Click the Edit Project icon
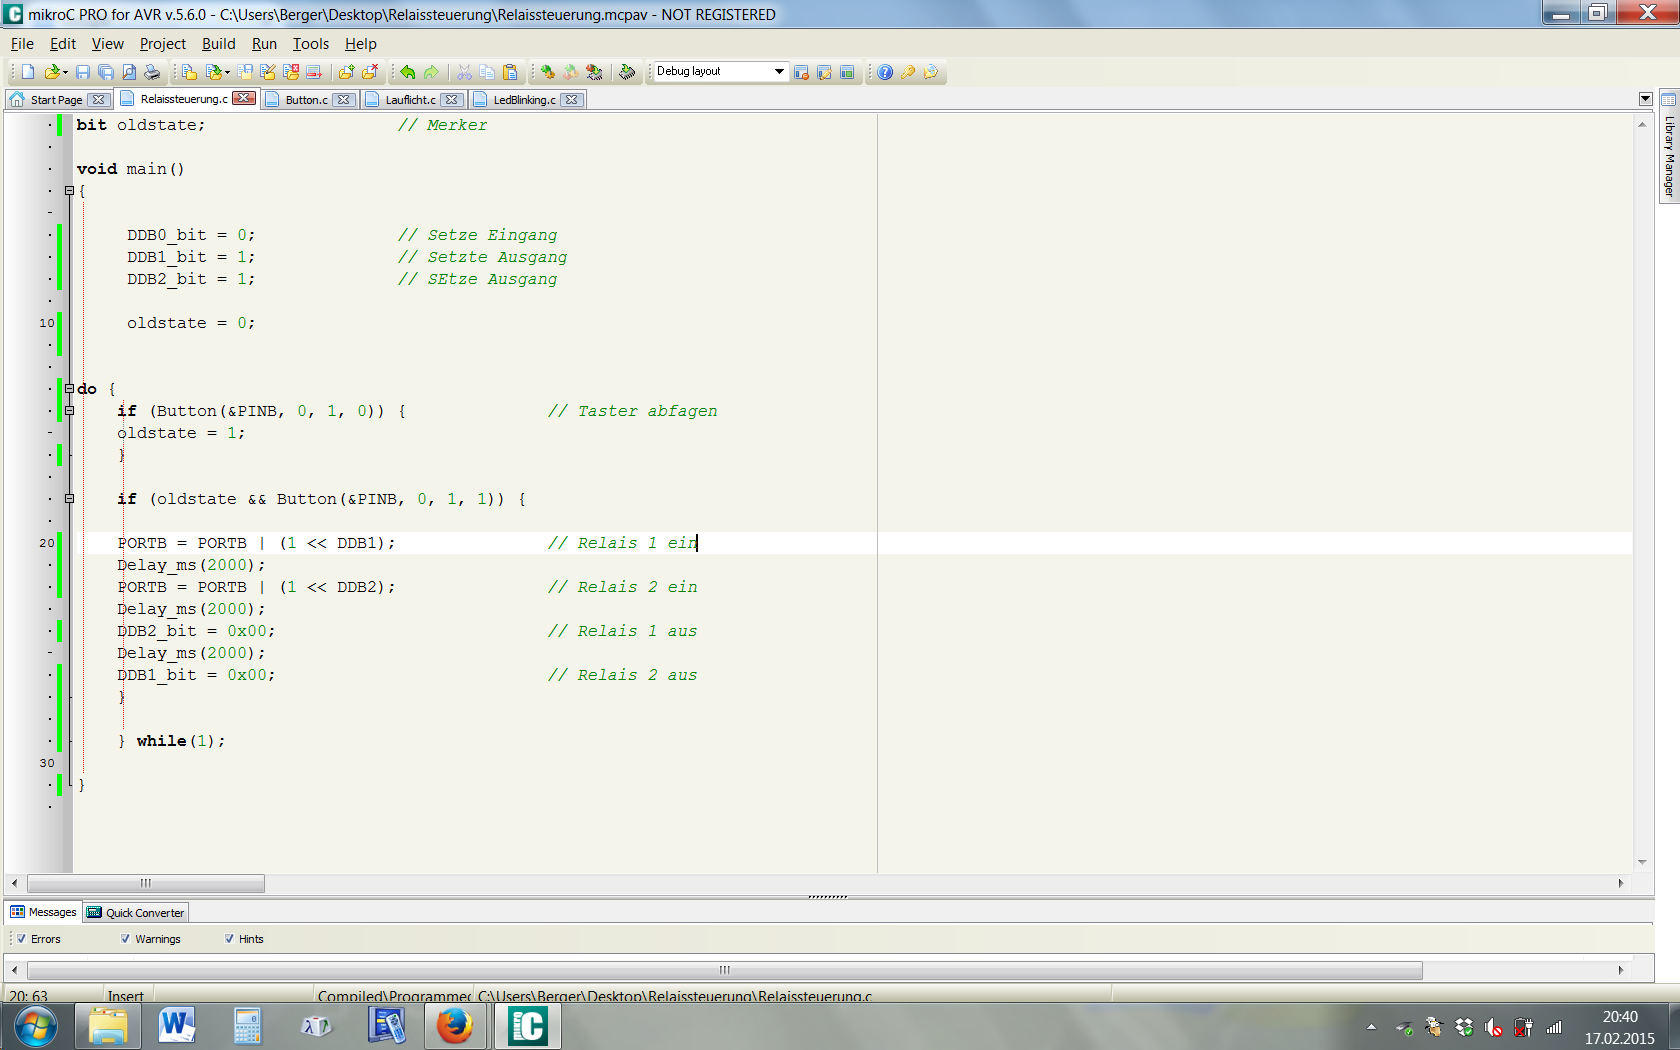 tap(268, 72)
